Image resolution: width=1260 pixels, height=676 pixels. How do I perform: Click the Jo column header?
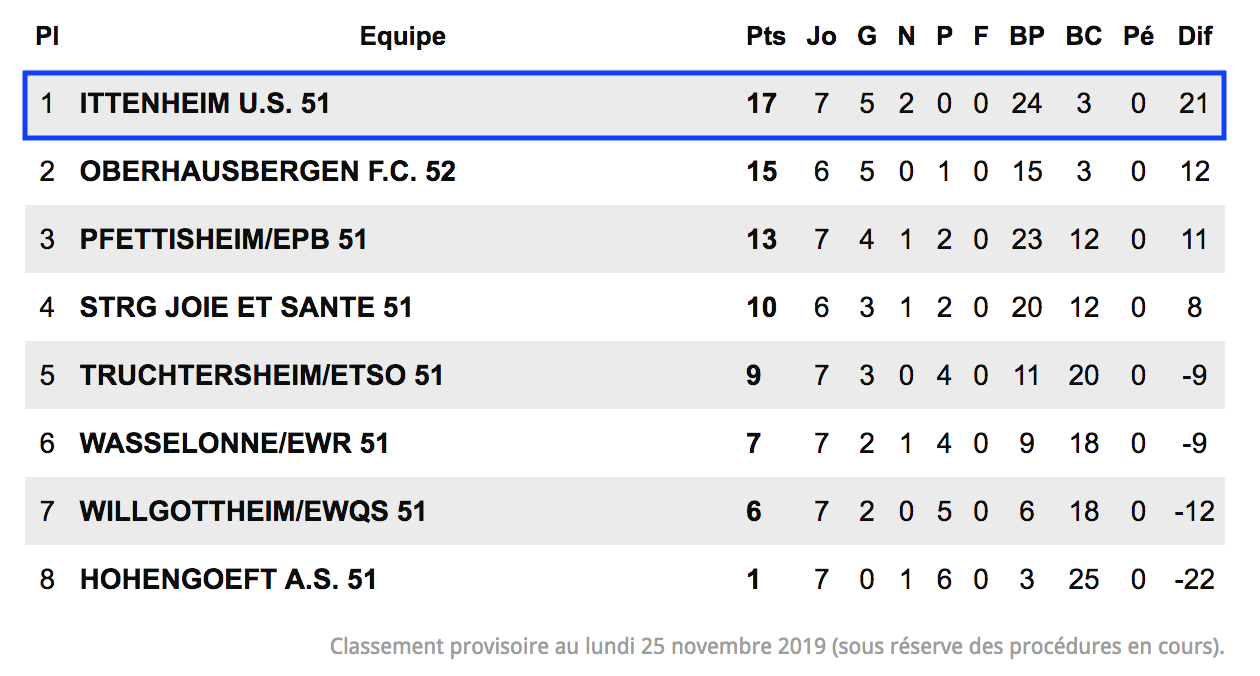pyautogui.click(x=821, y=37)
